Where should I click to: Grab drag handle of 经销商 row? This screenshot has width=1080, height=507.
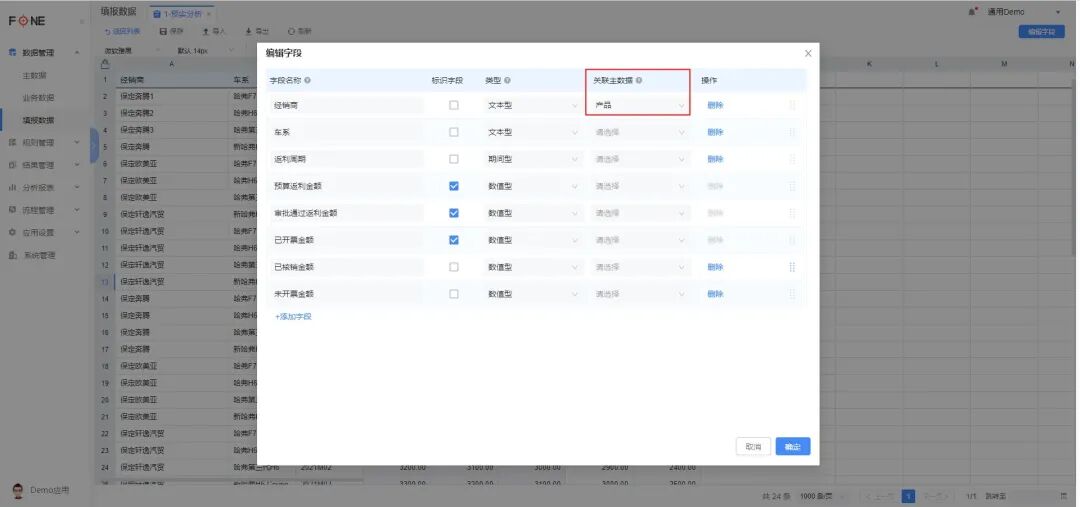point(792,105)
